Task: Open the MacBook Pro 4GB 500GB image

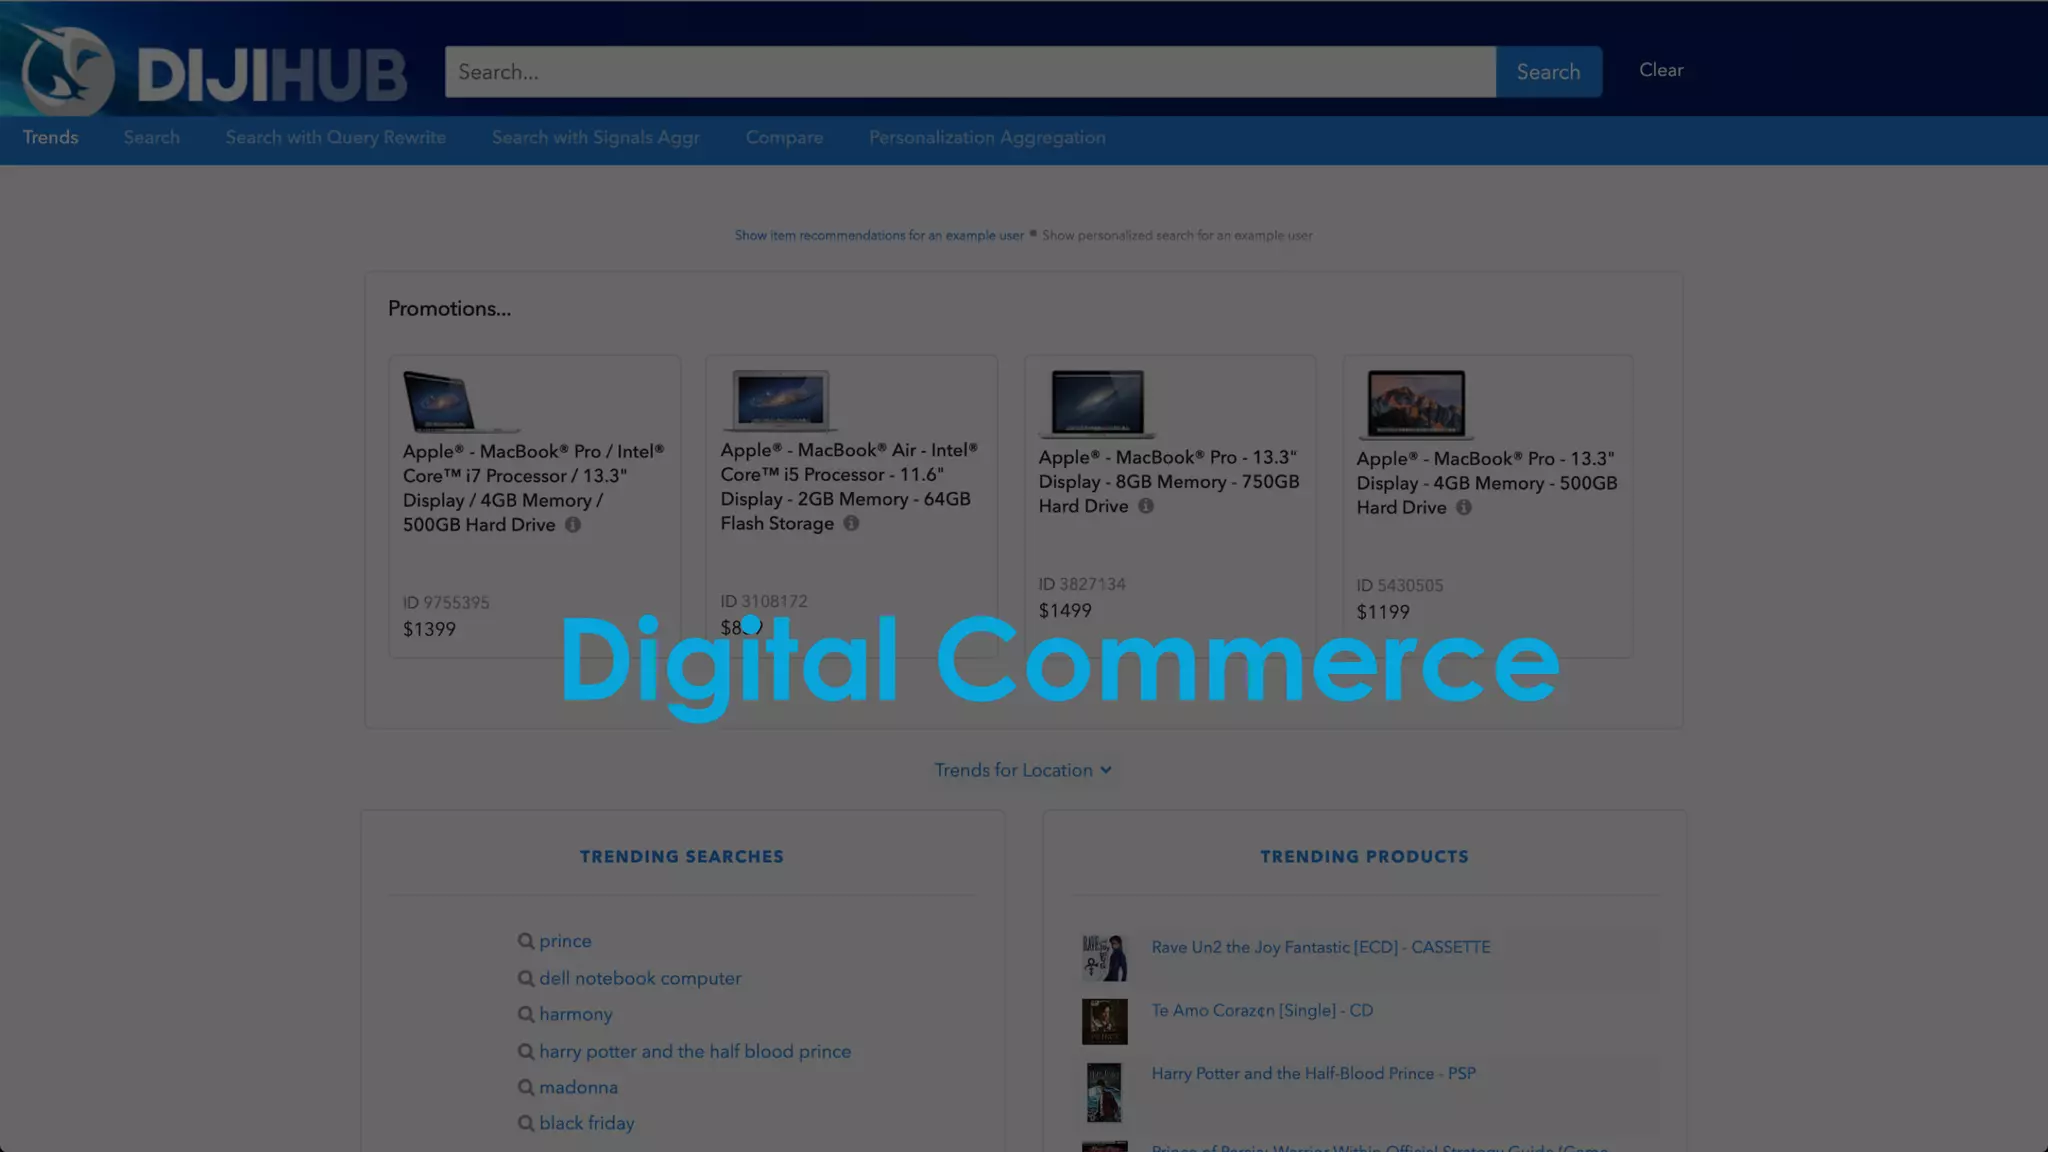Action: click(1415, 405)
